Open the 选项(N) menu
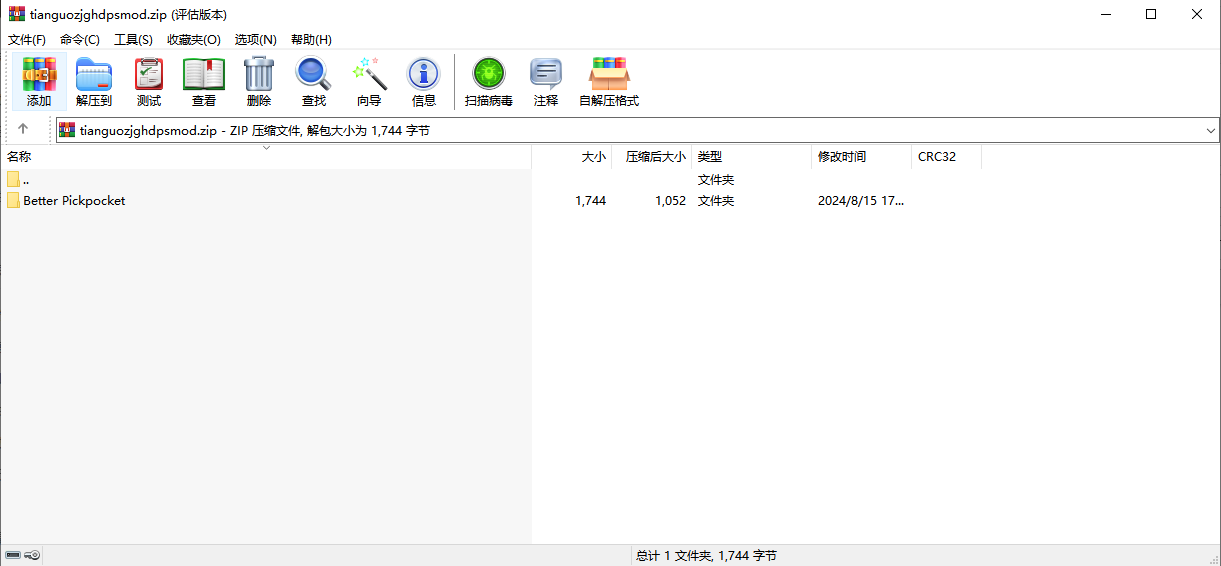1221x566 pixels. (x=256, y=39)
